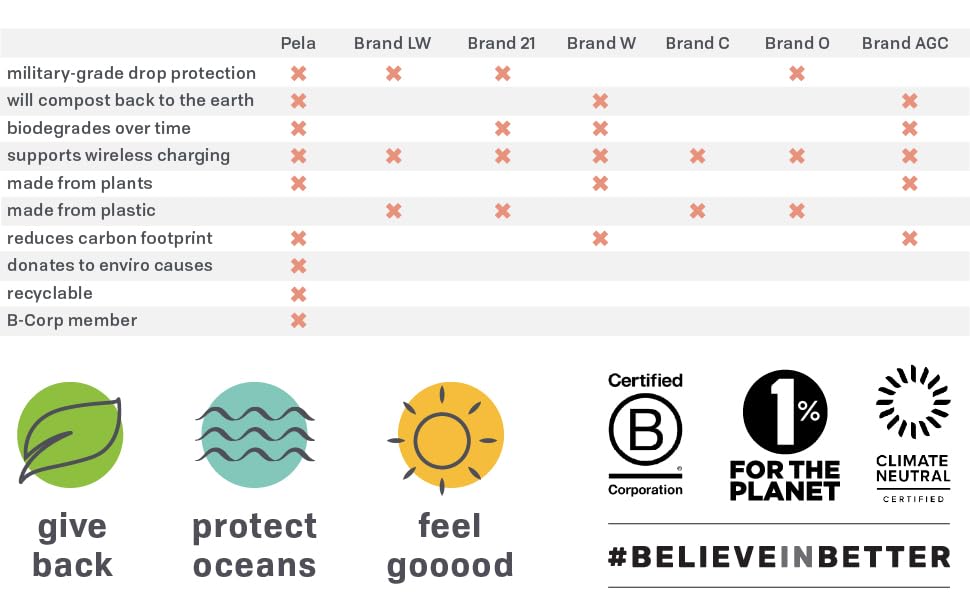
Task: Click the "protect oceans" text
Action: [x=254, y=545]
